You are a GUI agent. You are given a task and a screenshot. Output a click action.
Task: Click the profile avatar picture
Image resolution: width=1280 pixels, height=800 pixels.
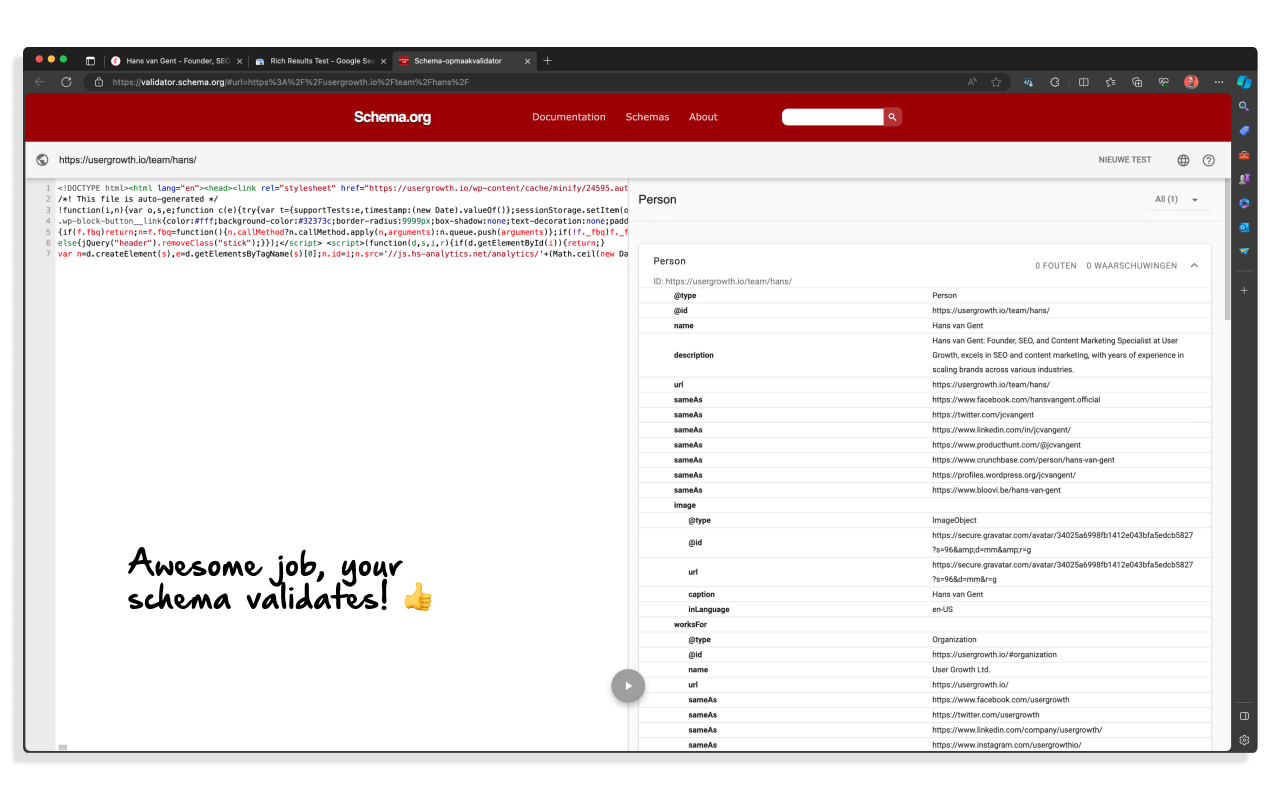tap(1191, 82)
